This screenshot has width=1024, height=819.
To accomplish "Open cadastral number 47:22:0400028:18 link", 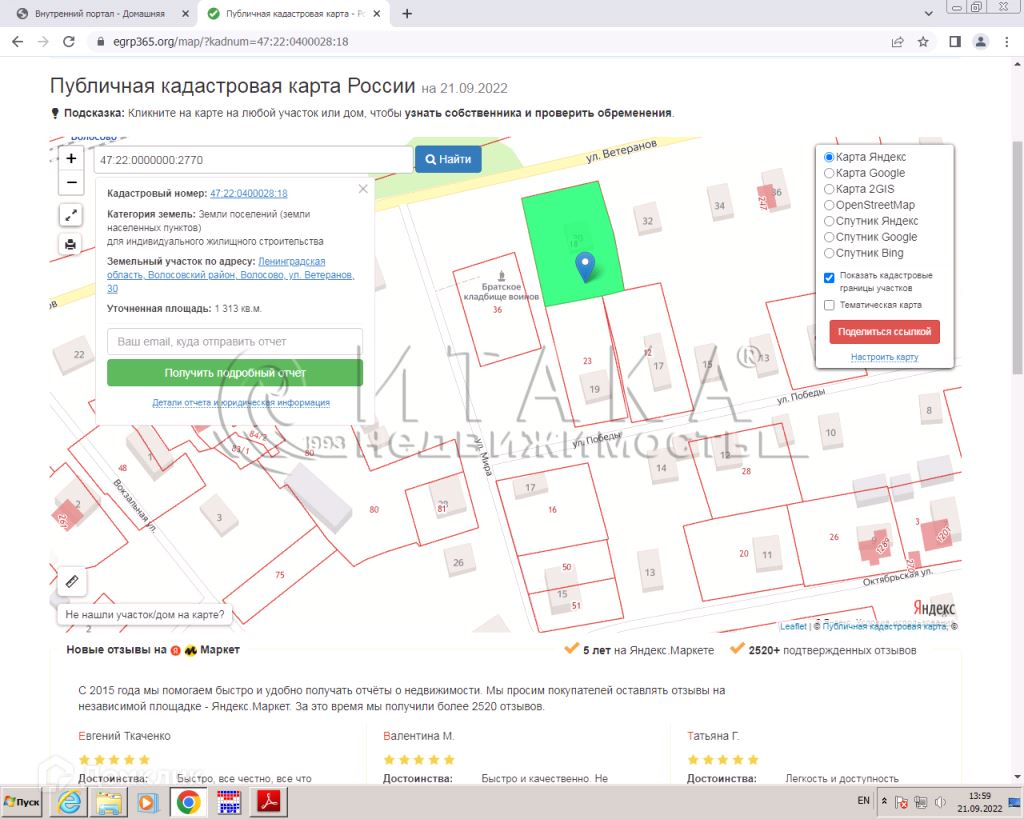I will coord(249,193).
